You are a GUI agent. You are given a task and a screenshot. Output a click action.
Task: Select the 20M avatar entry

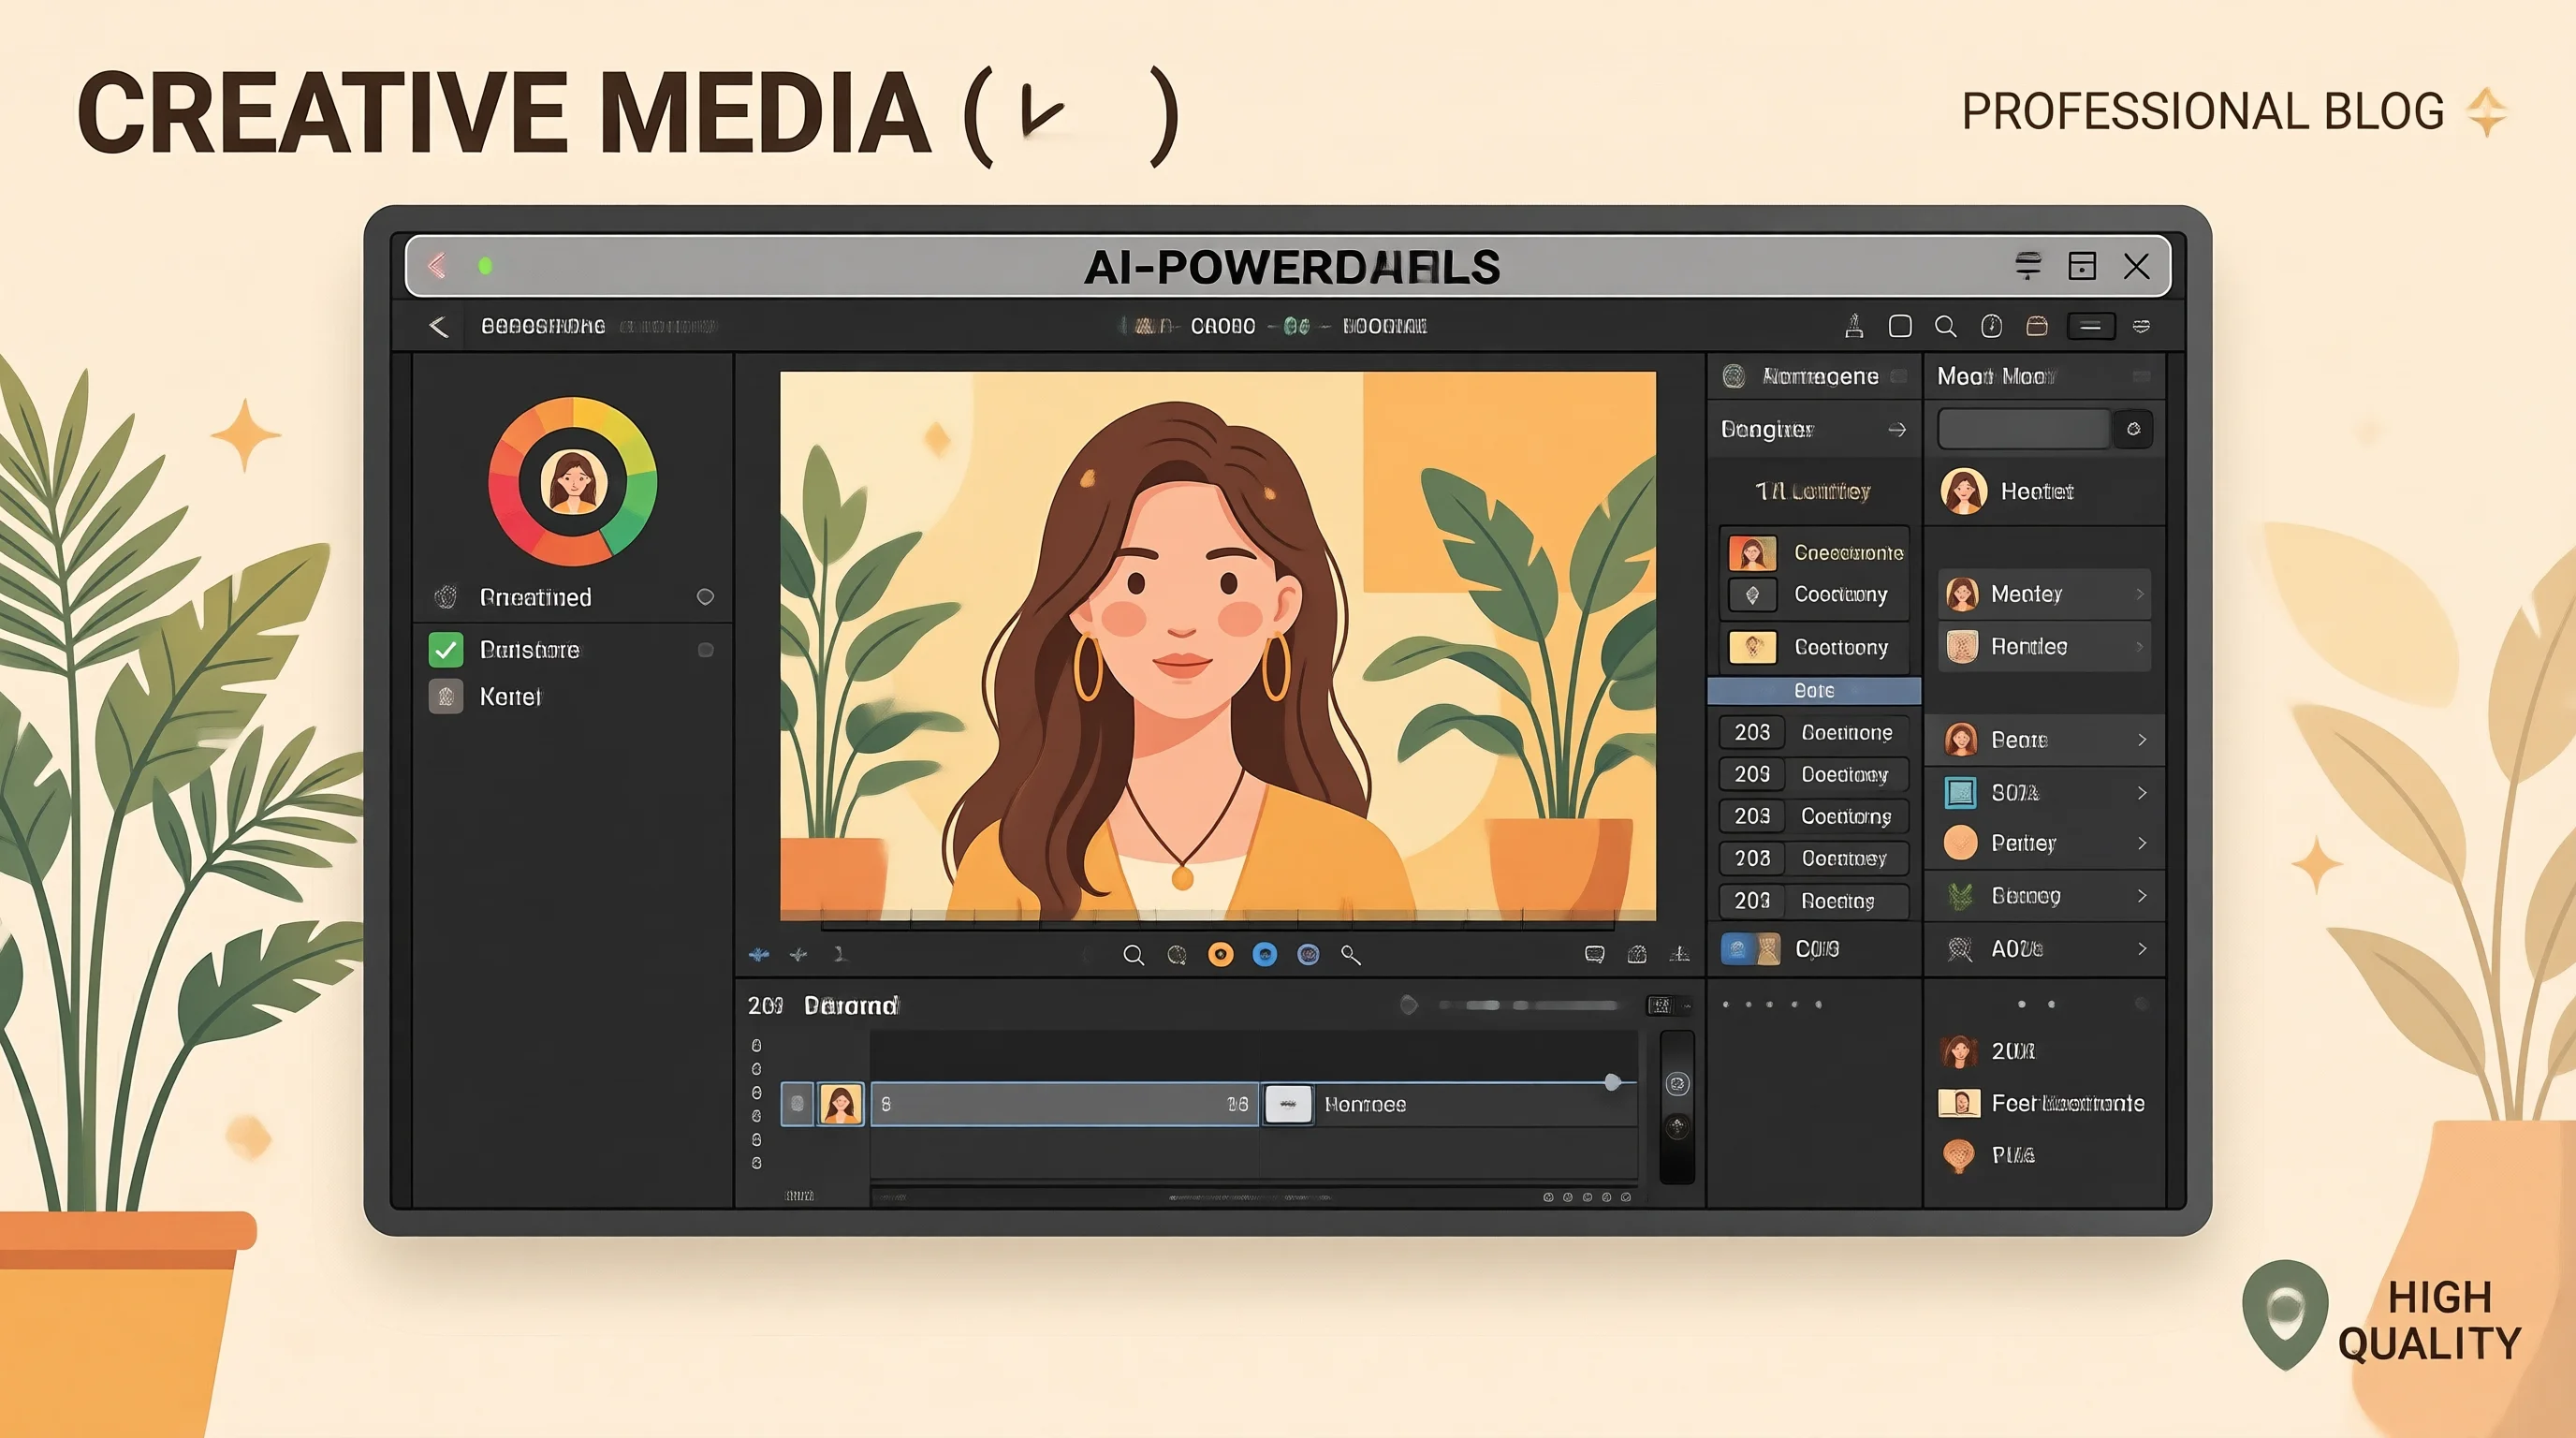point(1959,1051)
